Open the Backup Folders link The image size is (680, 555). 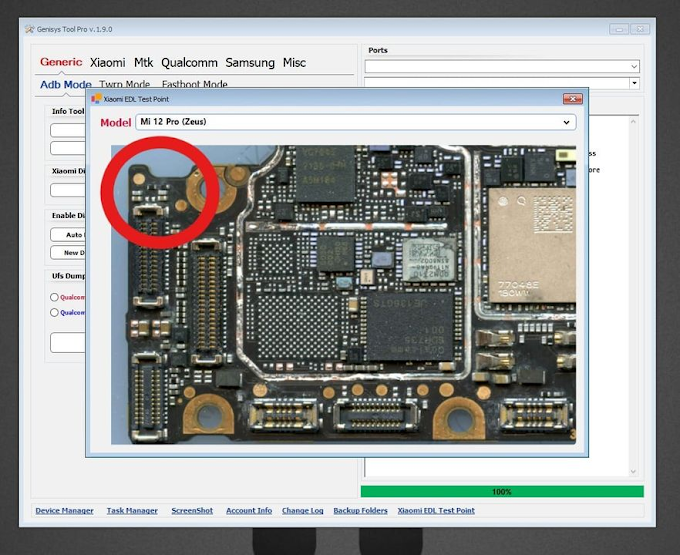(360, 511)
